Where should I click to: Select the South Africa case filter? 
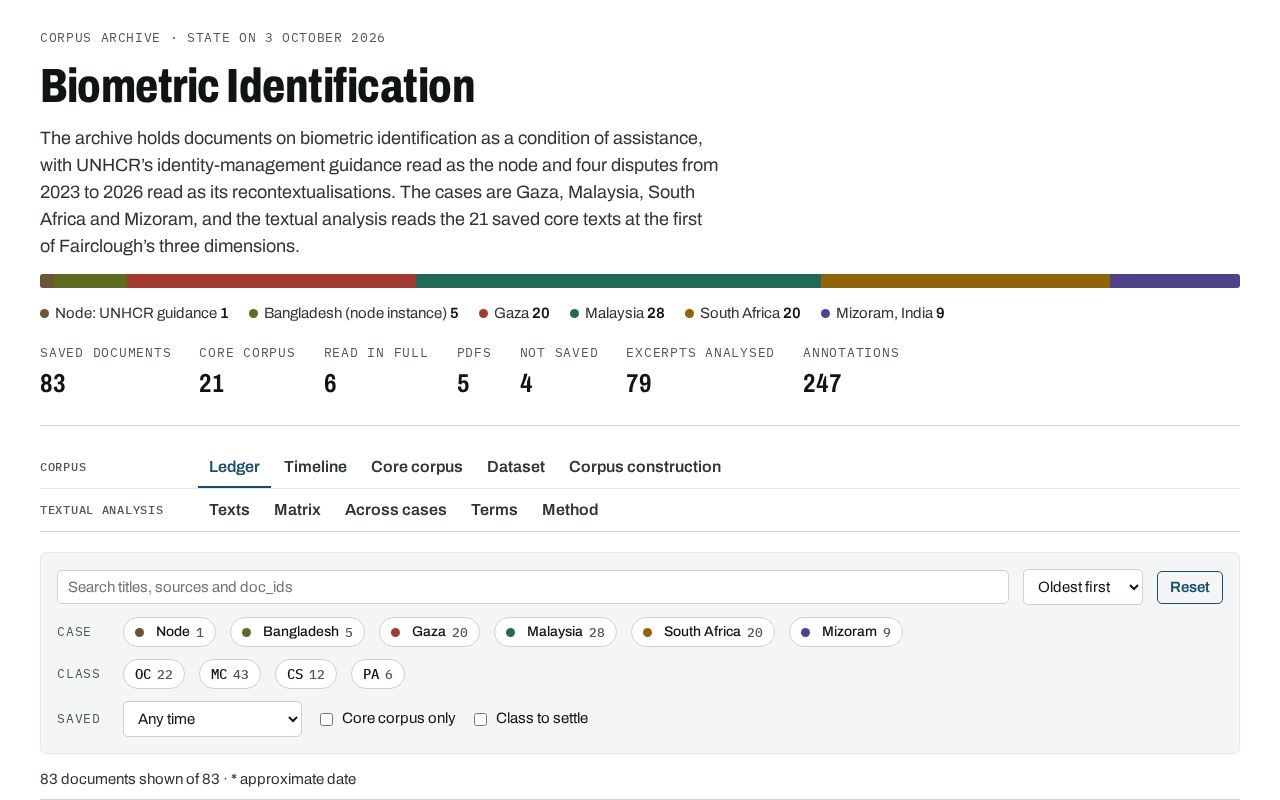point(702,632)
